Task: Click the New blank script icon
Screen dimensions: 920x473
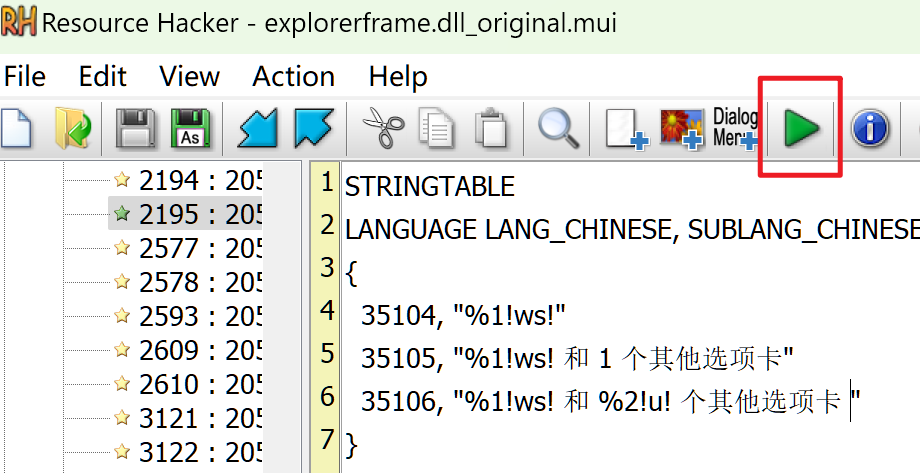Action: pyautogui.click(x=15, y=127)
